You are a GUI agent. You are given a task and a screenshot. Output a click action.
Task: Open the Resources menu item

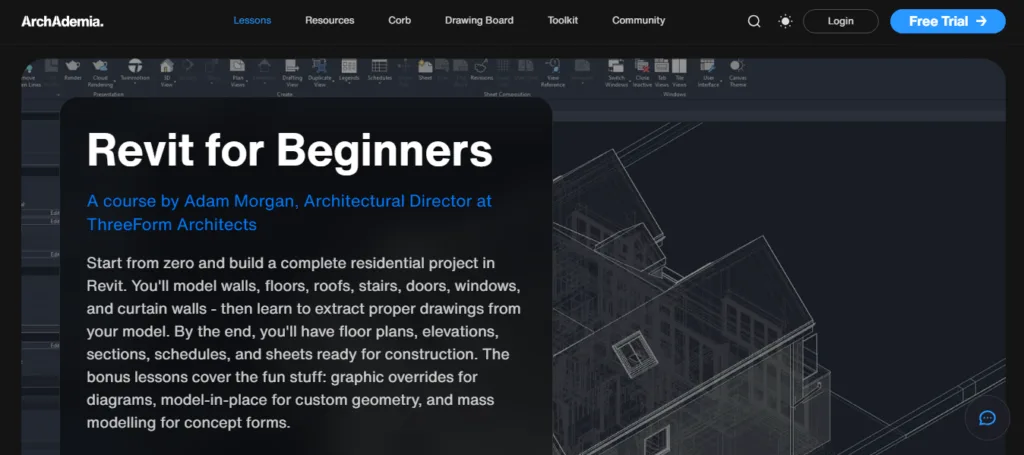(x=330, y=20)
